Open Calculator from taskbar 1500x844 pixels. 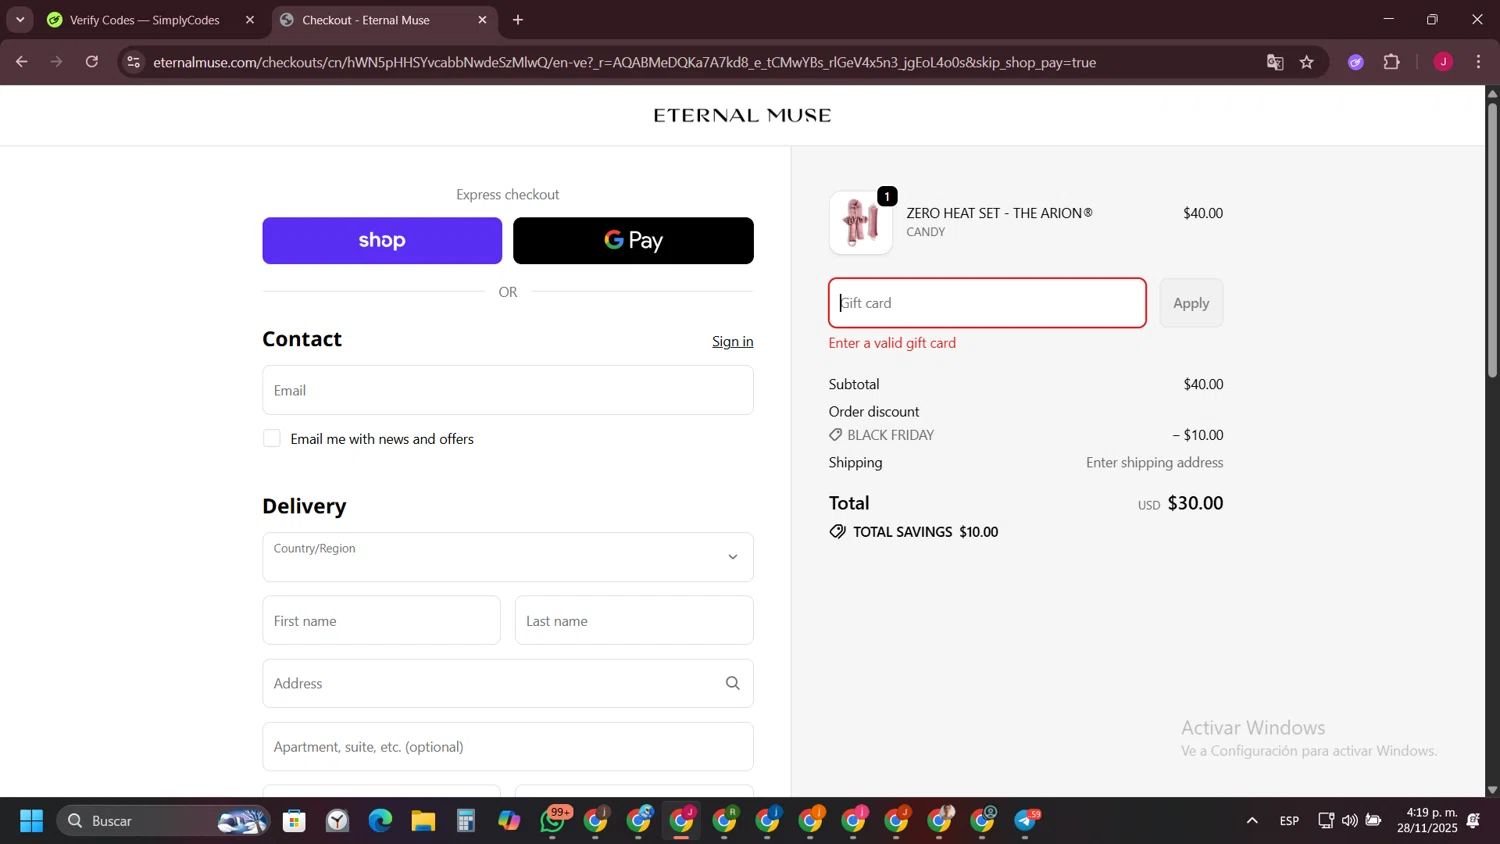tap(466, 821)
